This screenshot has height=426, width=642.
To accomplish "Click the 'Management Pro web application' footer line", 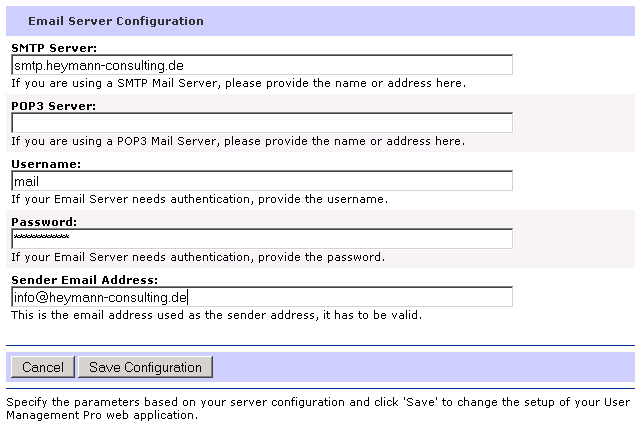I will tap(102, 415).
